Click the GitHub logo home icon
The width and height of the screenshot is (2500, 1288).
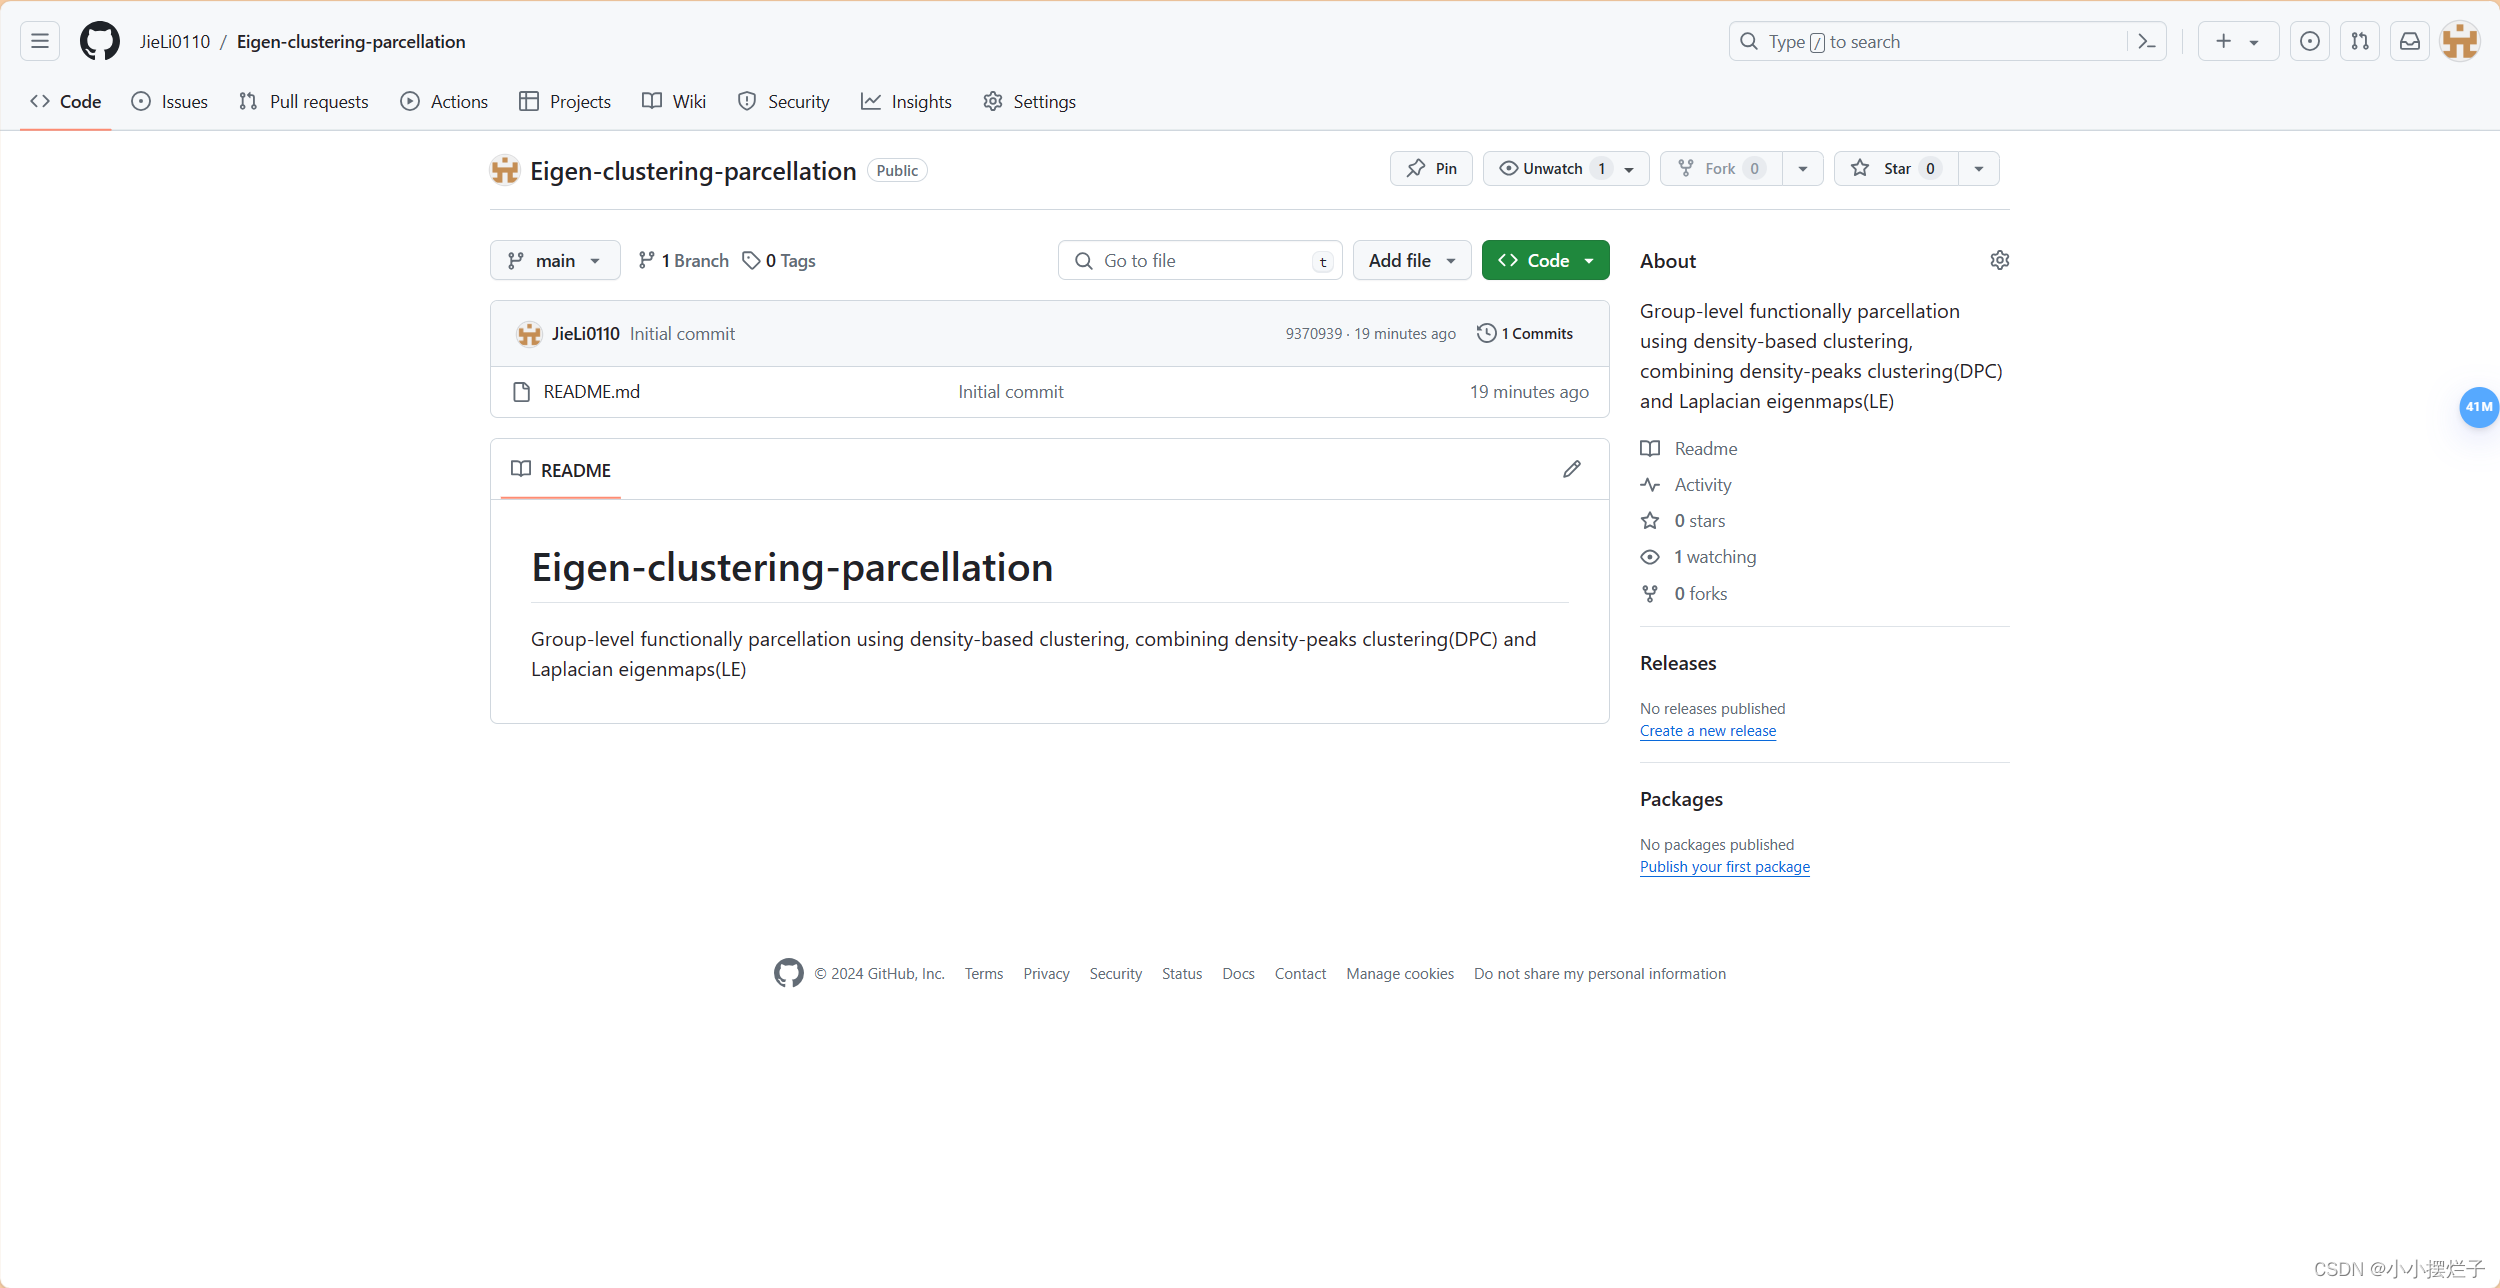[x=100, y=41]
